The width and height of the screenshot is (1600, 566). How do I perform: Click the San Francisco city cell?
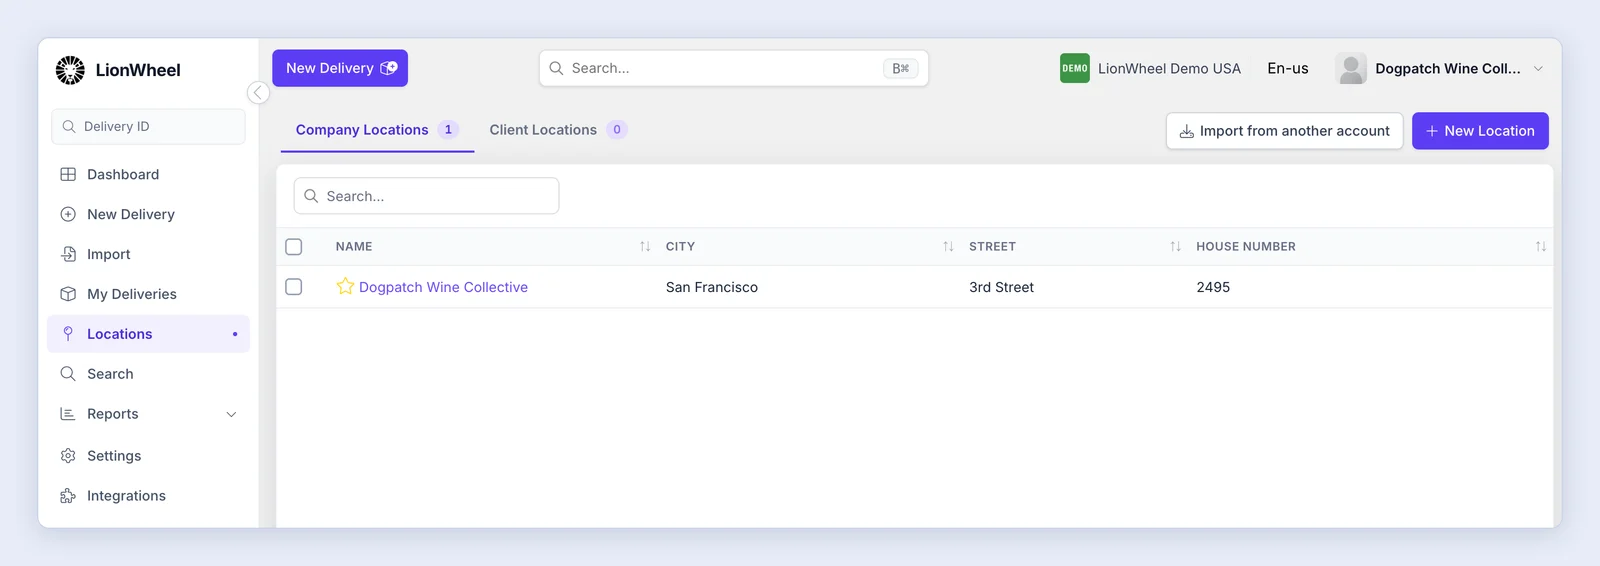coord(712,287)
